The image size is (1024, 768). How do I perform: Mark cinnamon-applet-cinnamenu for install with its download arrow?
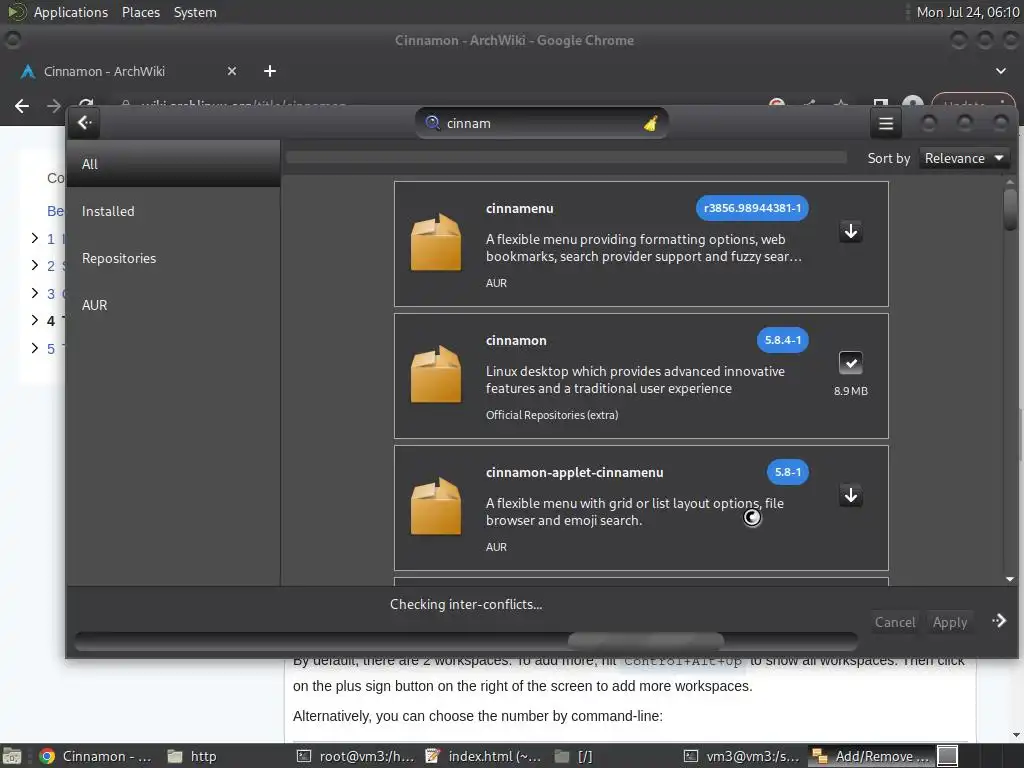pos(850,495)
